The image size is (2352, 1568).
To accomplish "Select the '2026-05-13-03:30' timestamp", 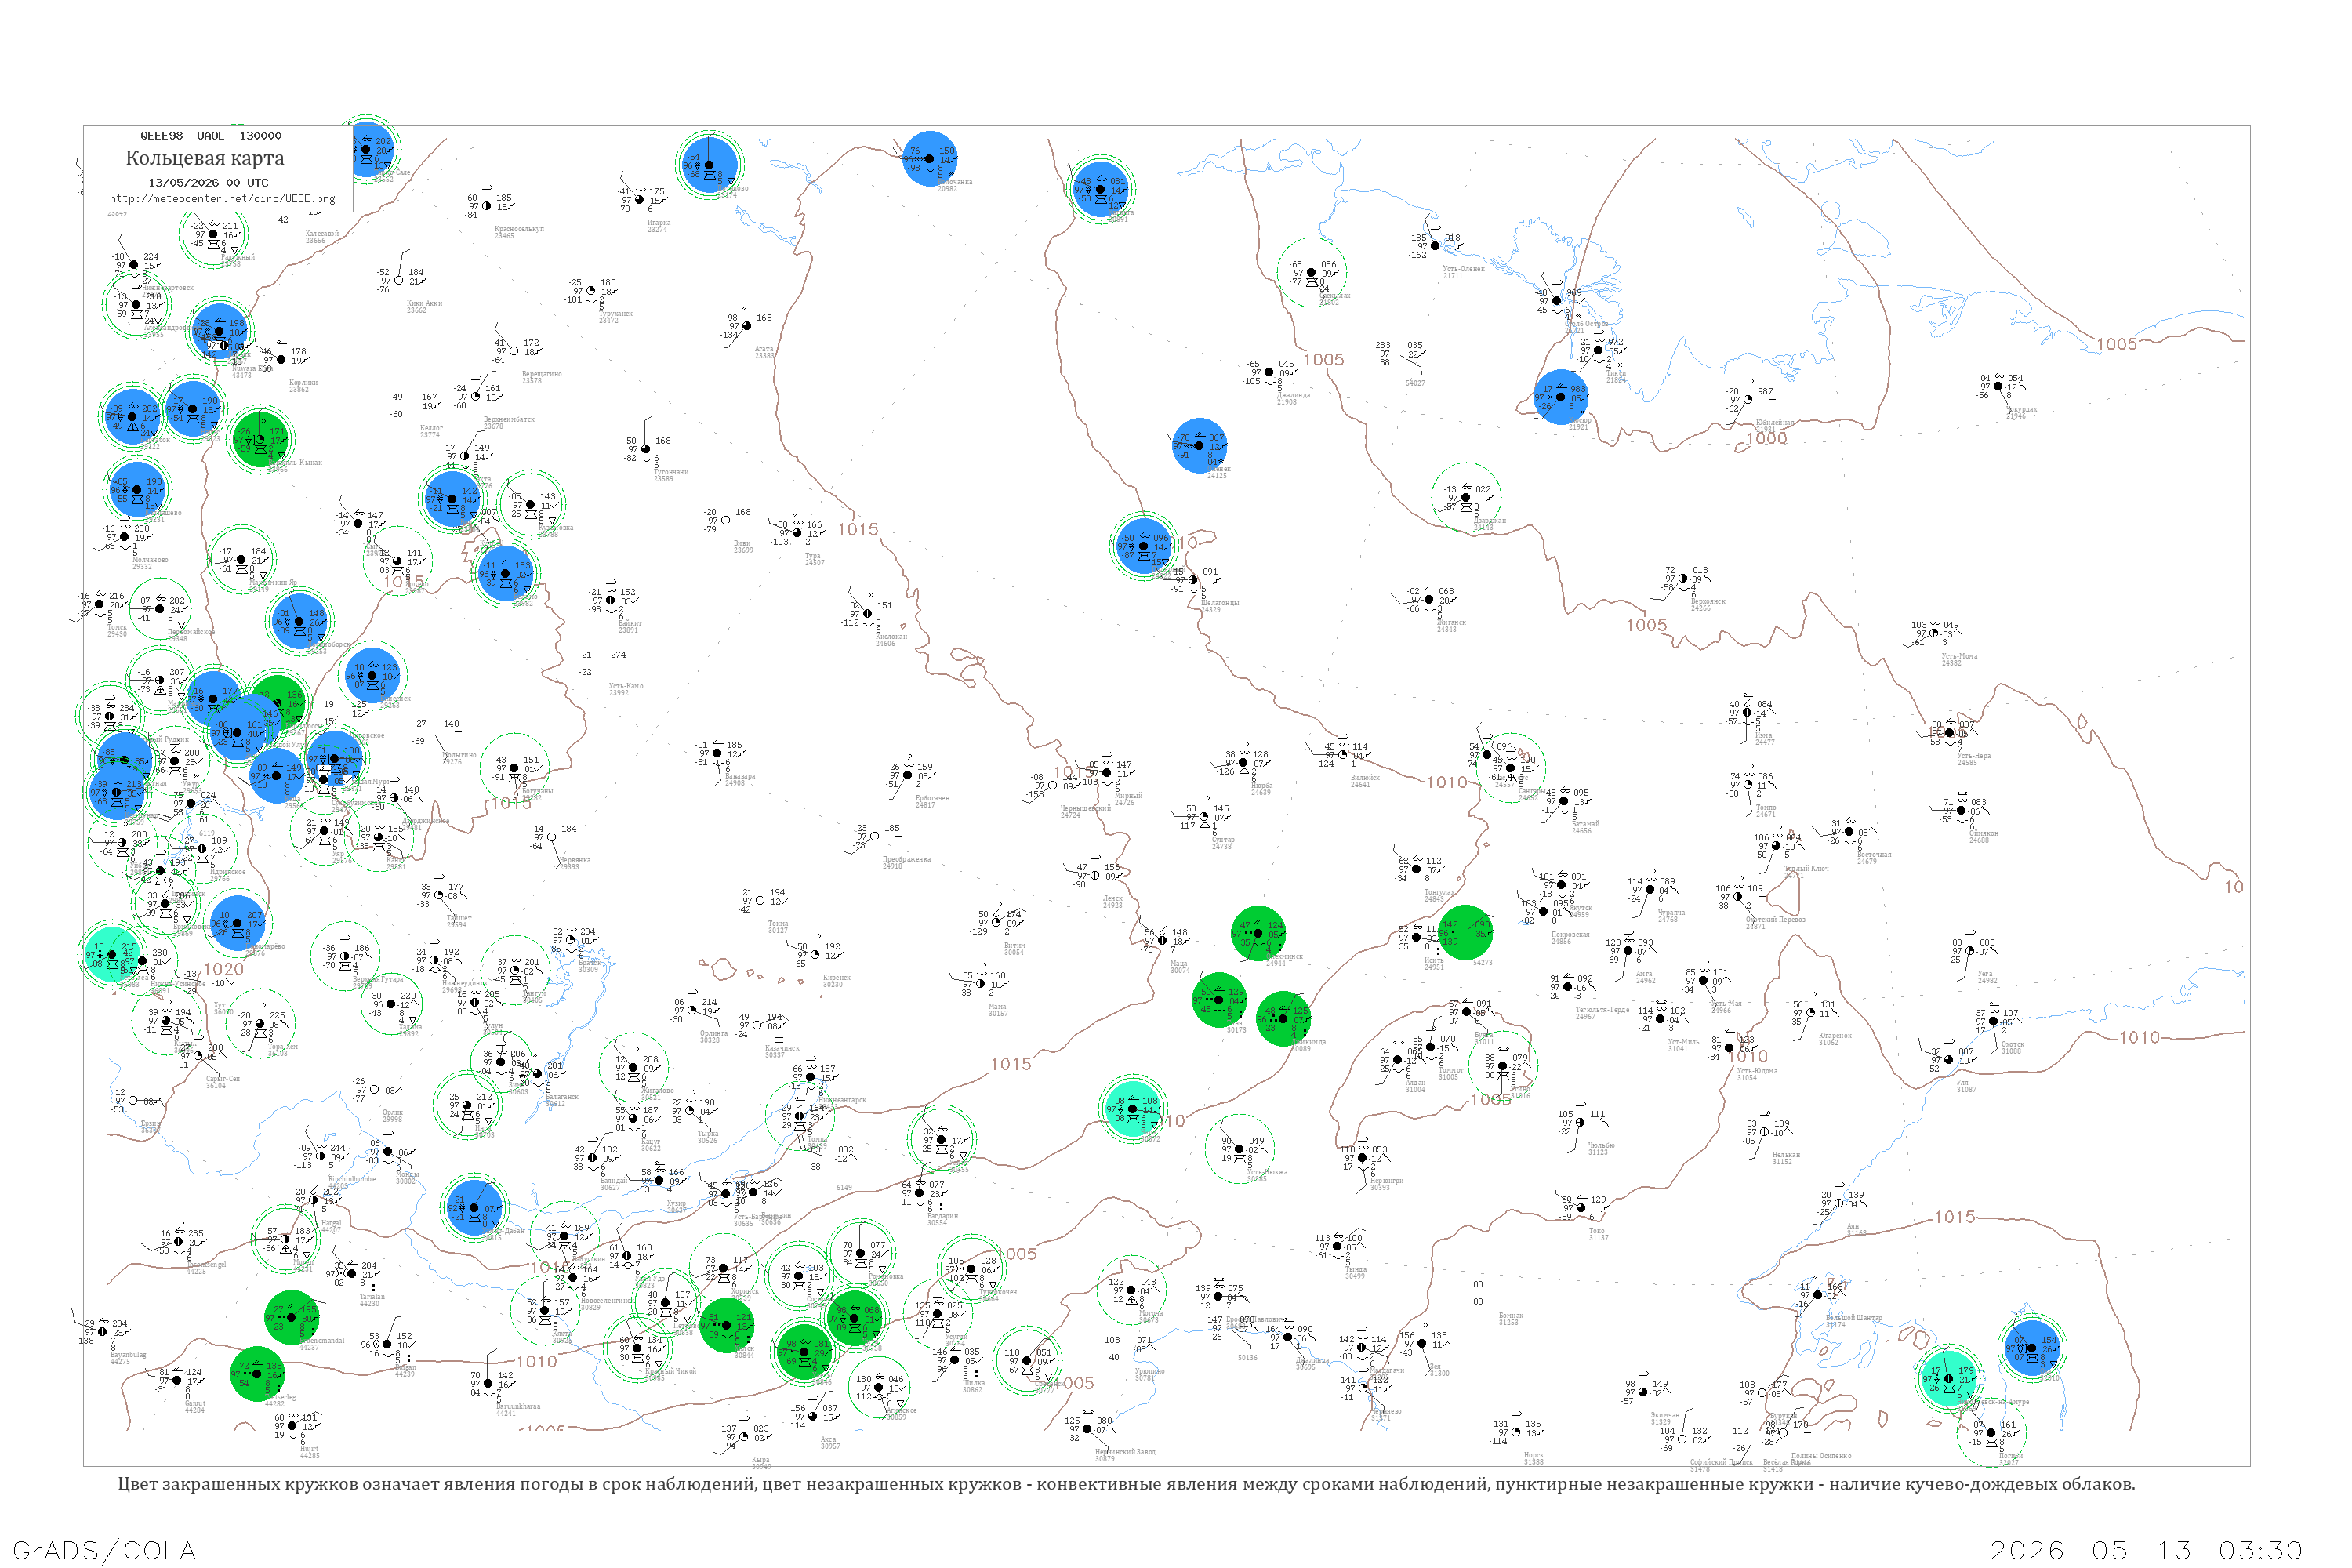I will click(2147, 1550).
